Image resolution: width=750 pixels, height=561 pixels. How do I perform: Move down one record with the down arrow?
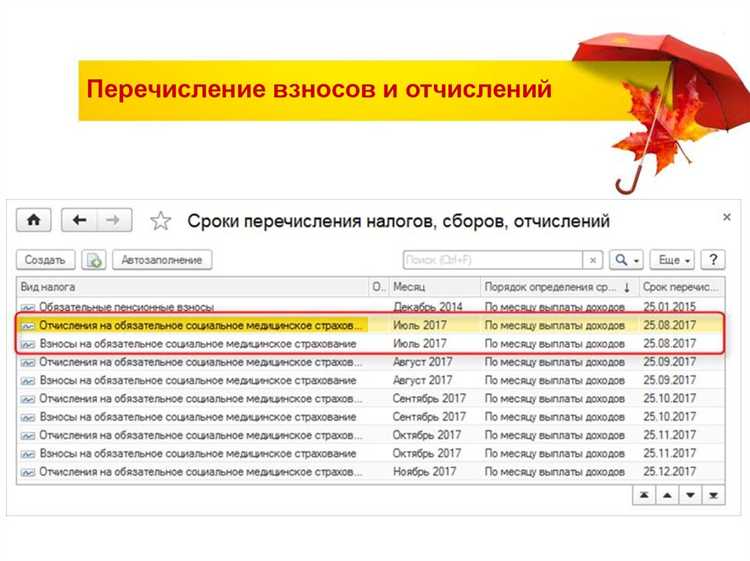click(690, 495)
